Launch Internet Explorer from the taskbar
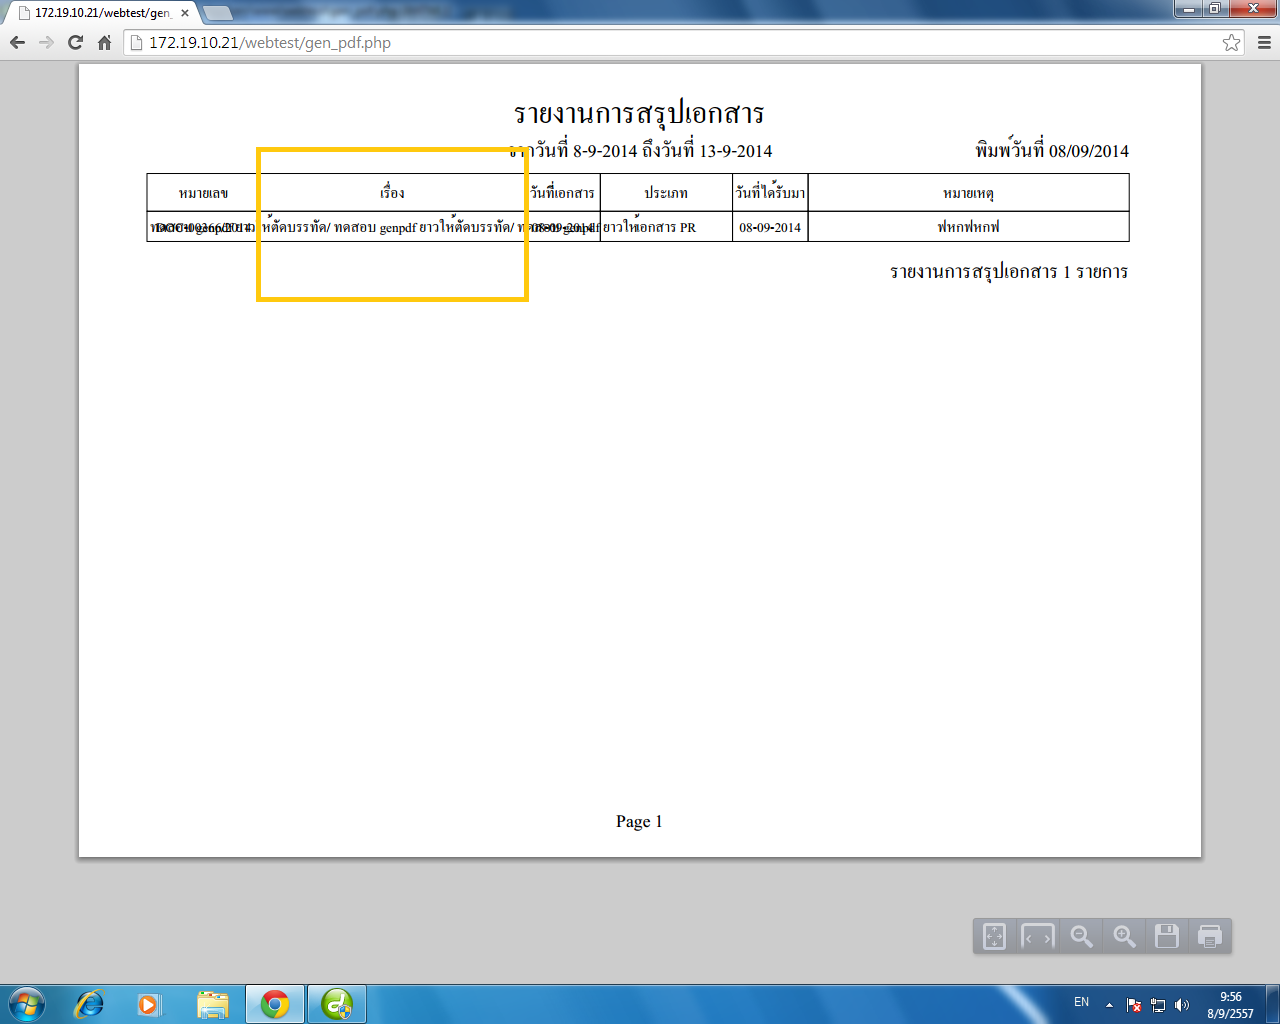 tap(89, 1004)
